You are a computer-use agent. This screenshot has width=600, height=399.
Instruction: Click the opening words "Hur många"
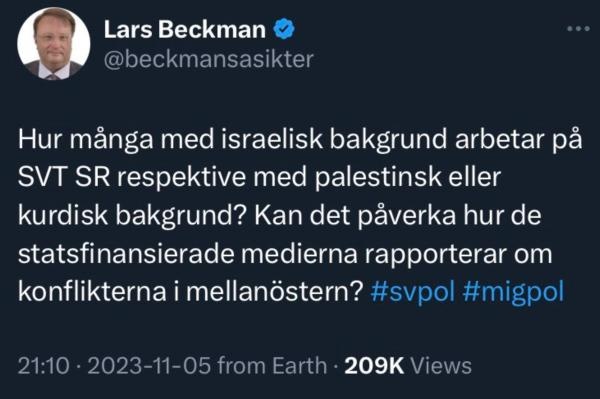click(85, 140)
